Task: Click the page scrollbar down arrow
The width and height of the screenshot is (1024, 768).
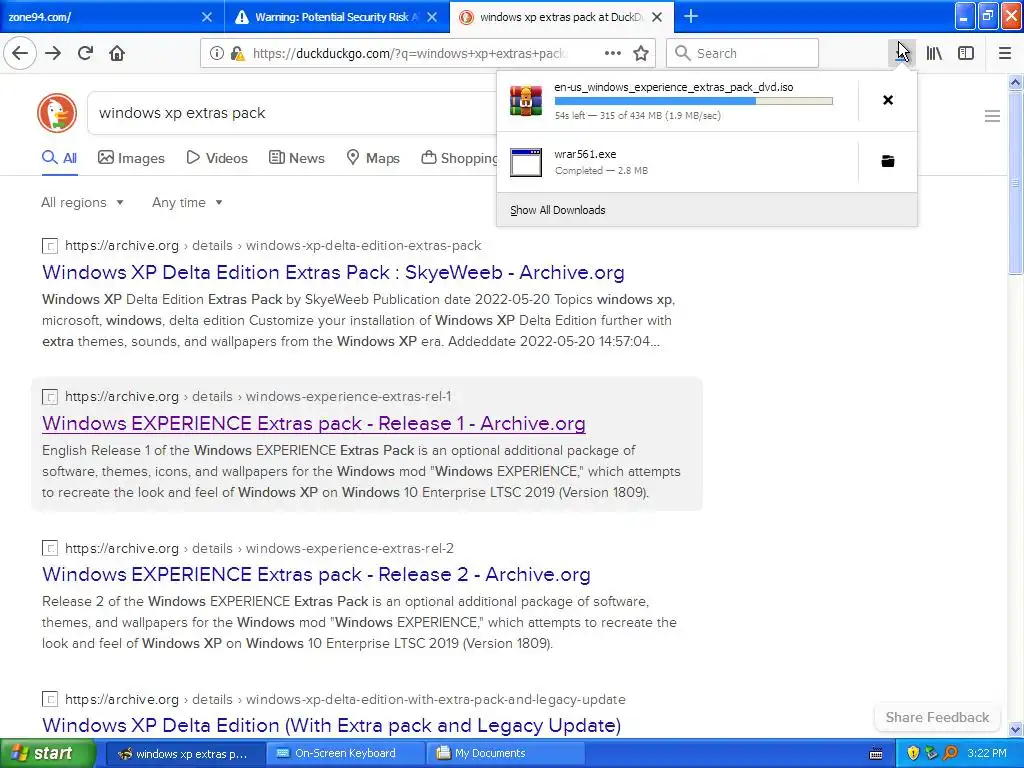Action: pyautogui.click(x=1015, y=729)
